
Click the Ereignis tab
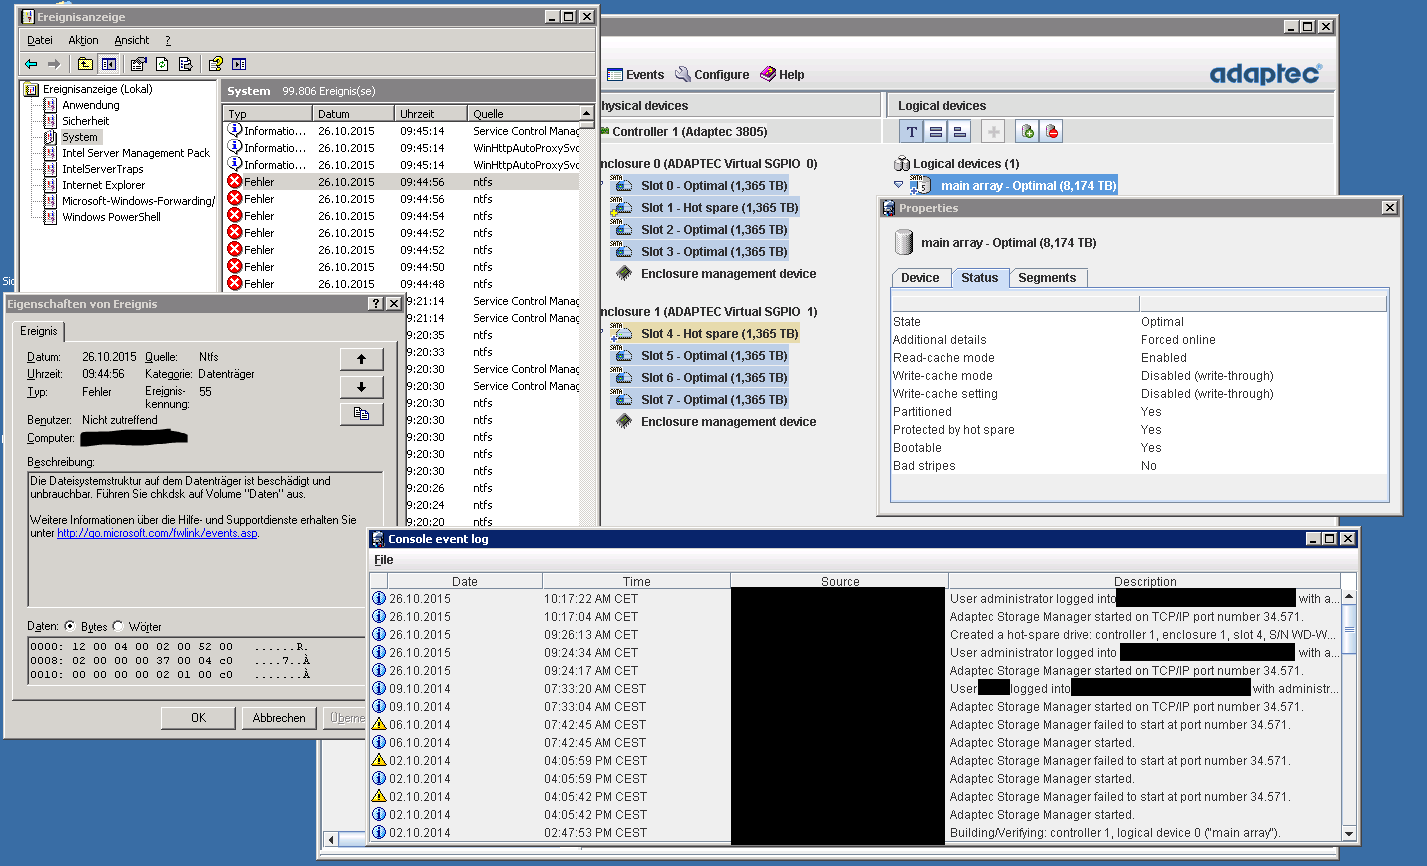(39, 331)
